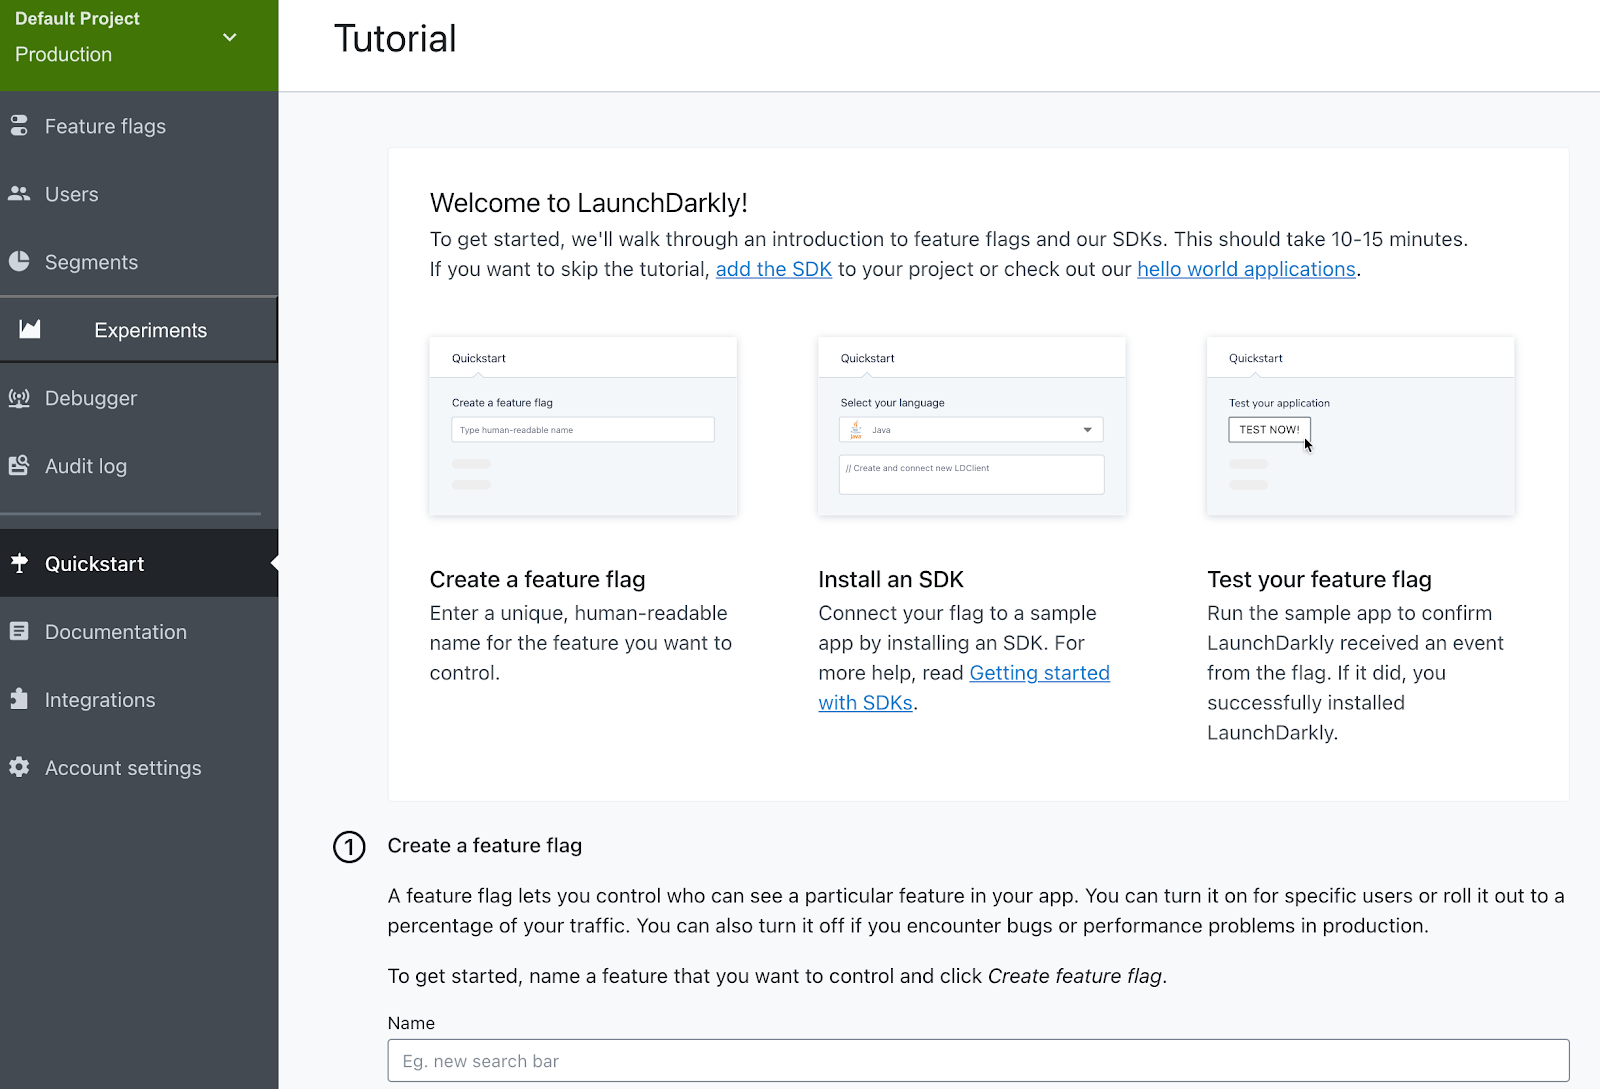The image size is (1600, 1089).
Task: Select the Quickstart pin icon
Action: (x=20, y=563)
